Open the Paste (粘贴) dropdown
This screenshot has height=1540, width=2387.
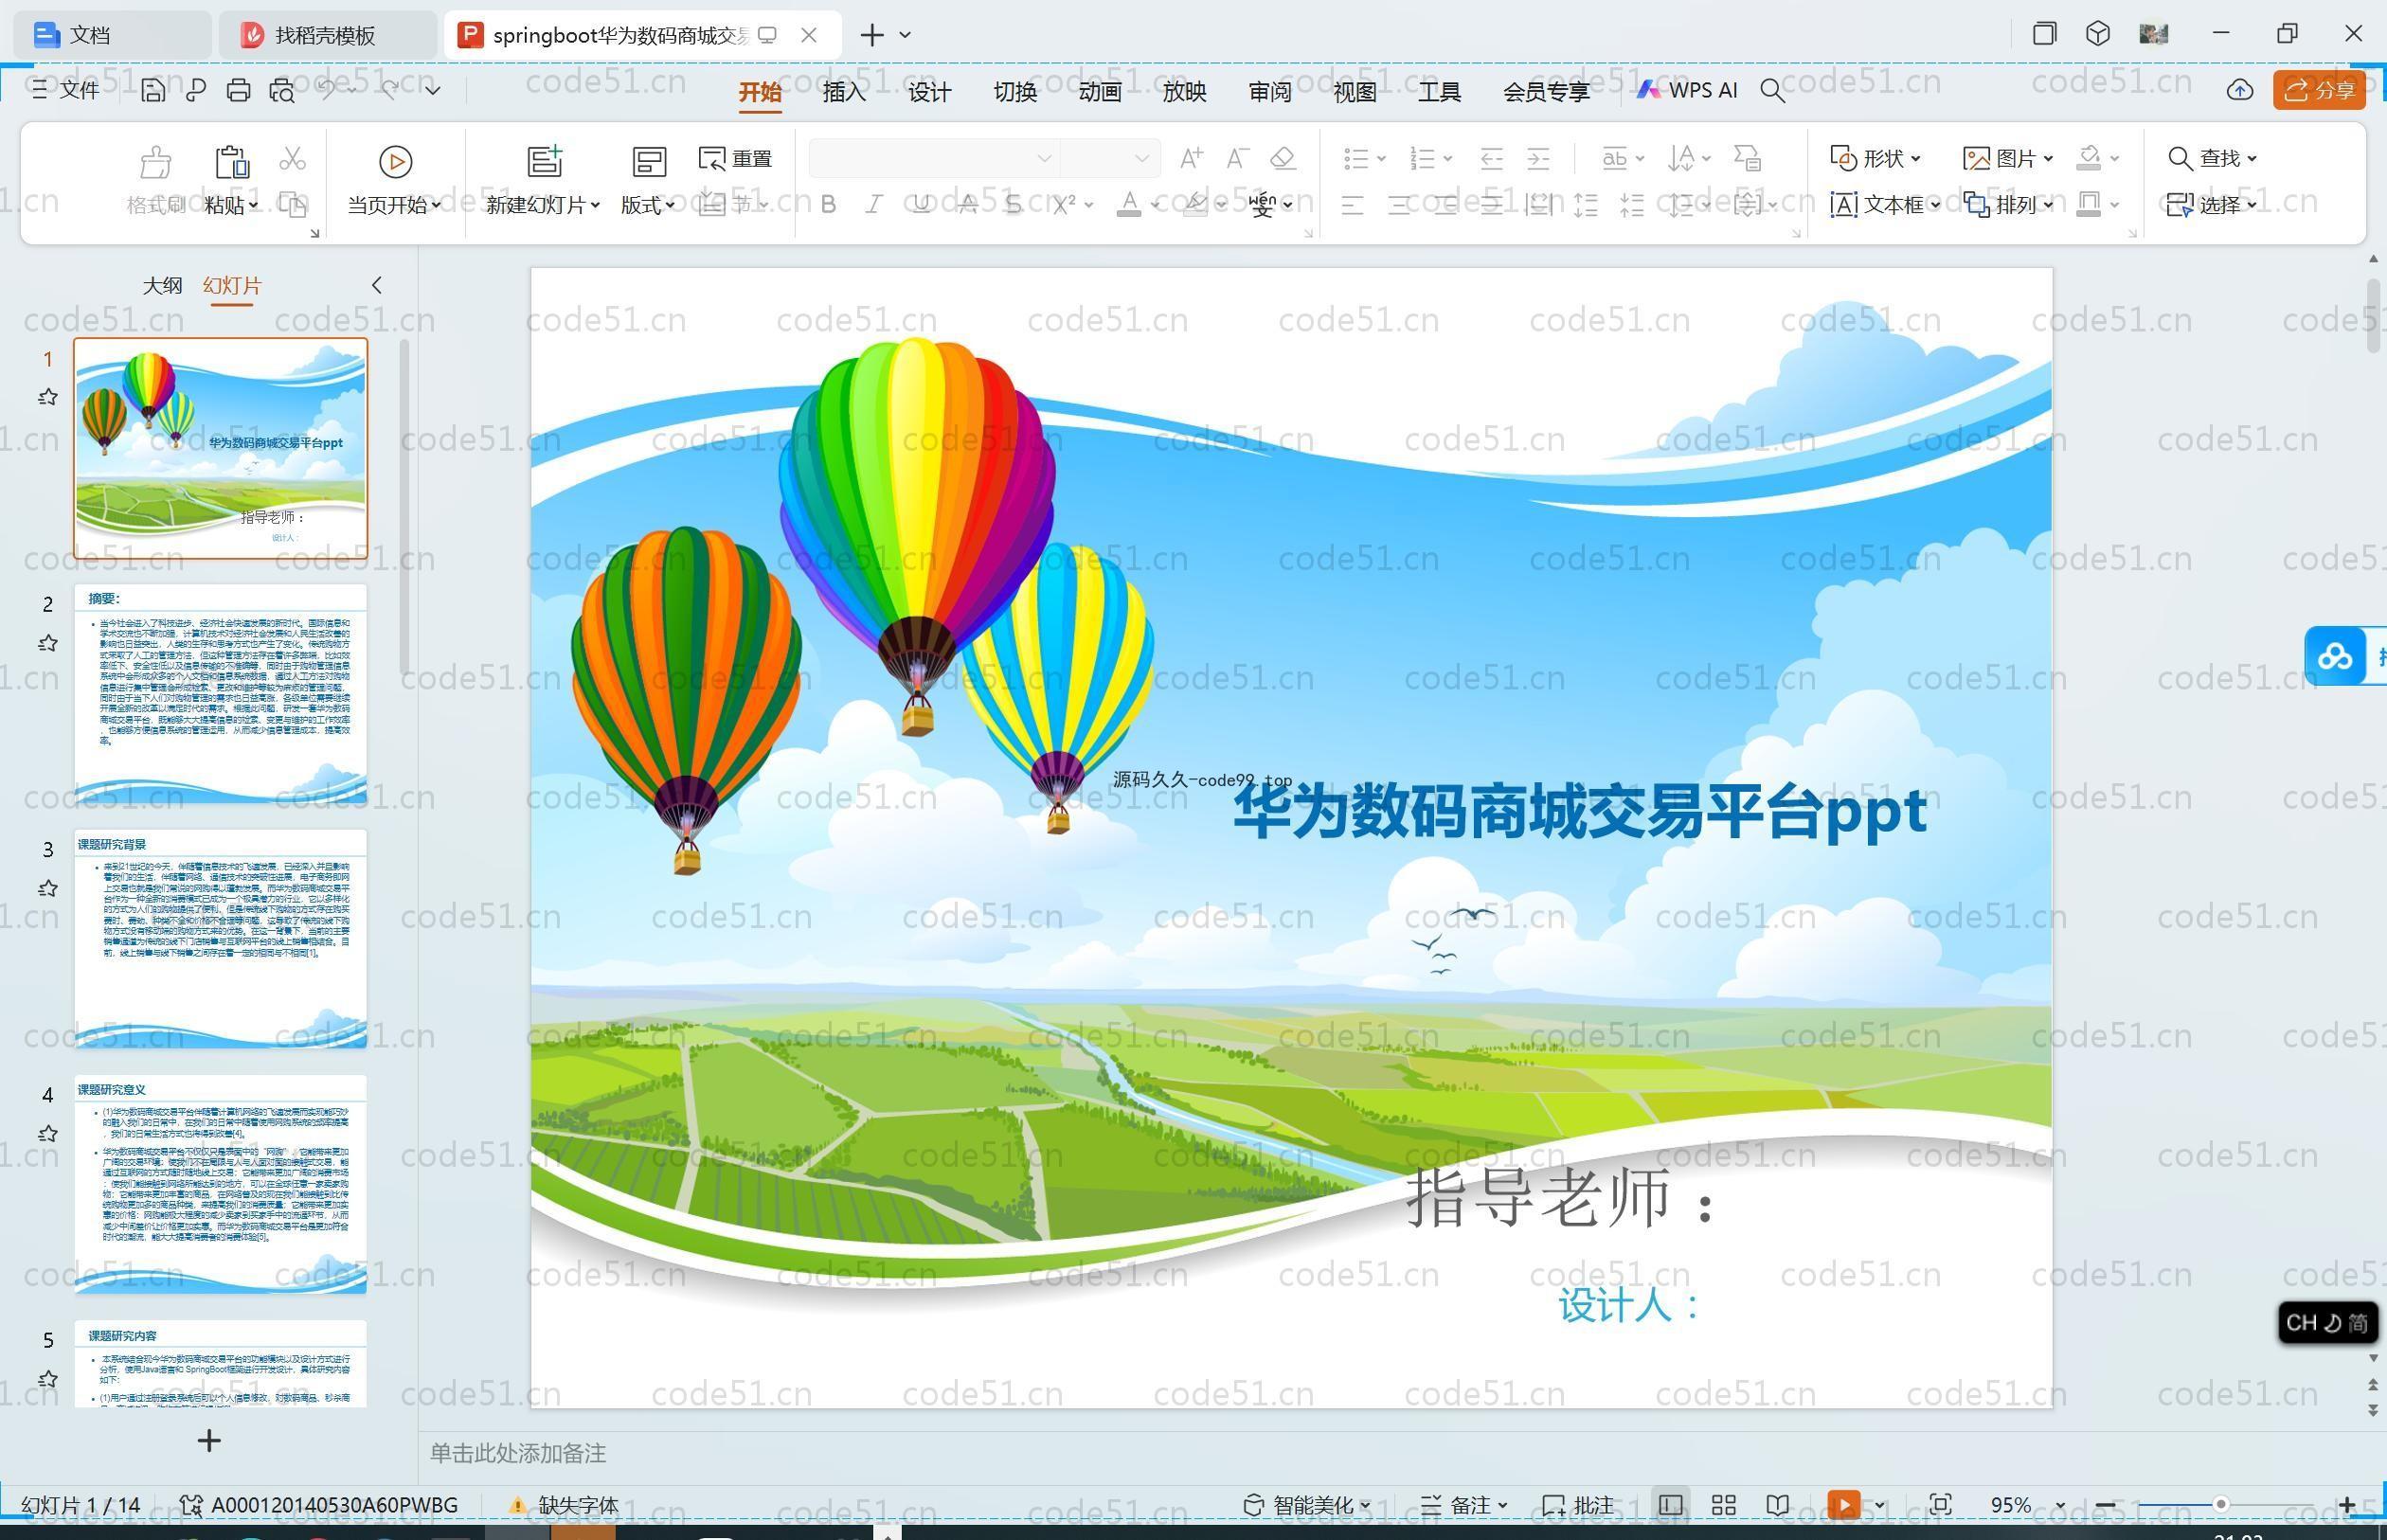231,205
